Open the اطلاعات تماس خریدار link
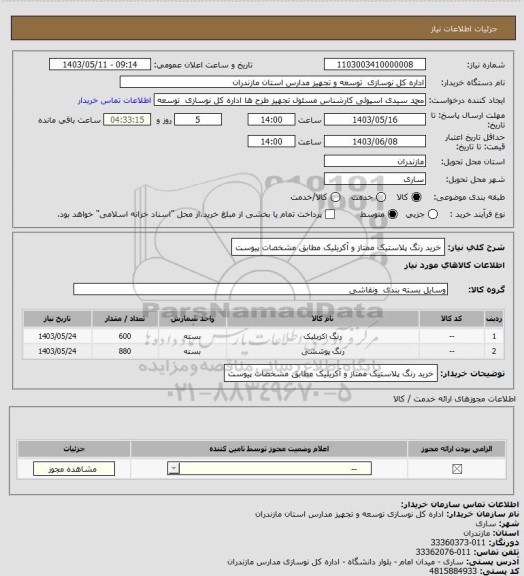This screenshot has height=576, width=524. (x=114, y=100)
